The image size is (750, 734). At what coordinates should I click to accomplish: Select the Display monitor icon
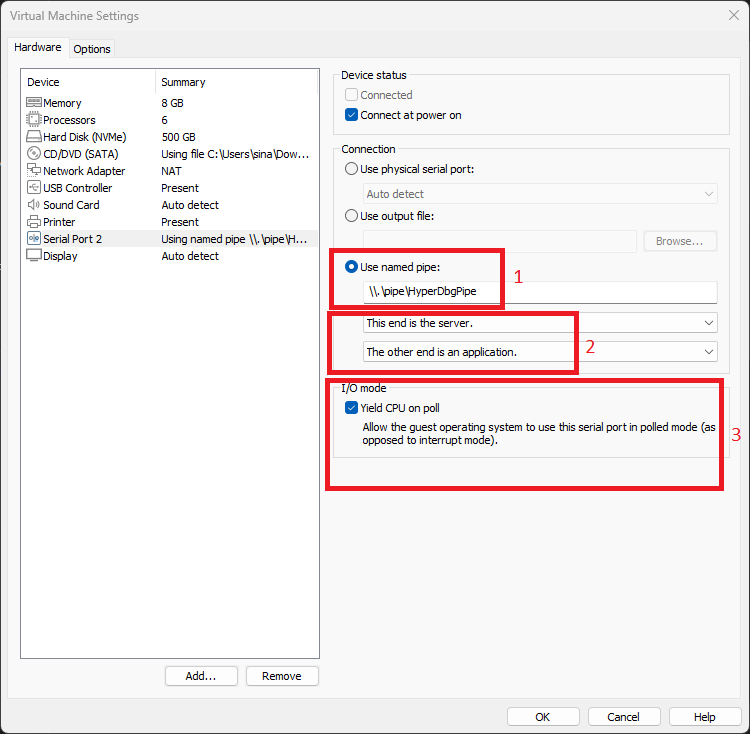(x=33, y=255)
